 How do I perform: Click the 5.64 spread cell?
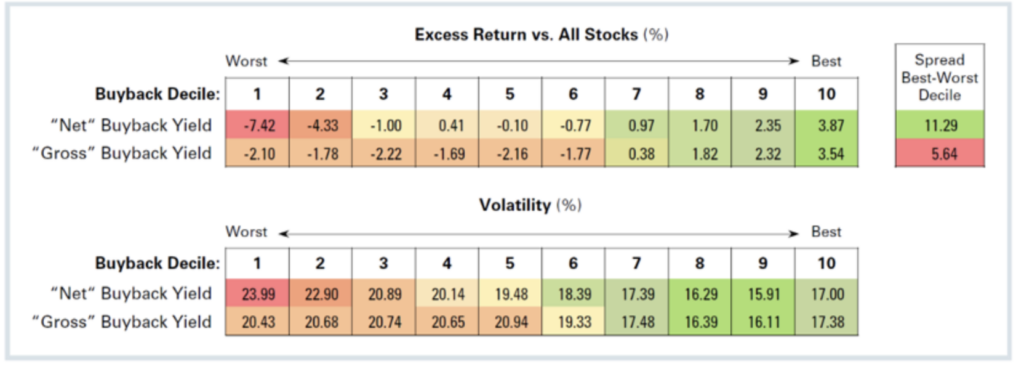[940, 153]
